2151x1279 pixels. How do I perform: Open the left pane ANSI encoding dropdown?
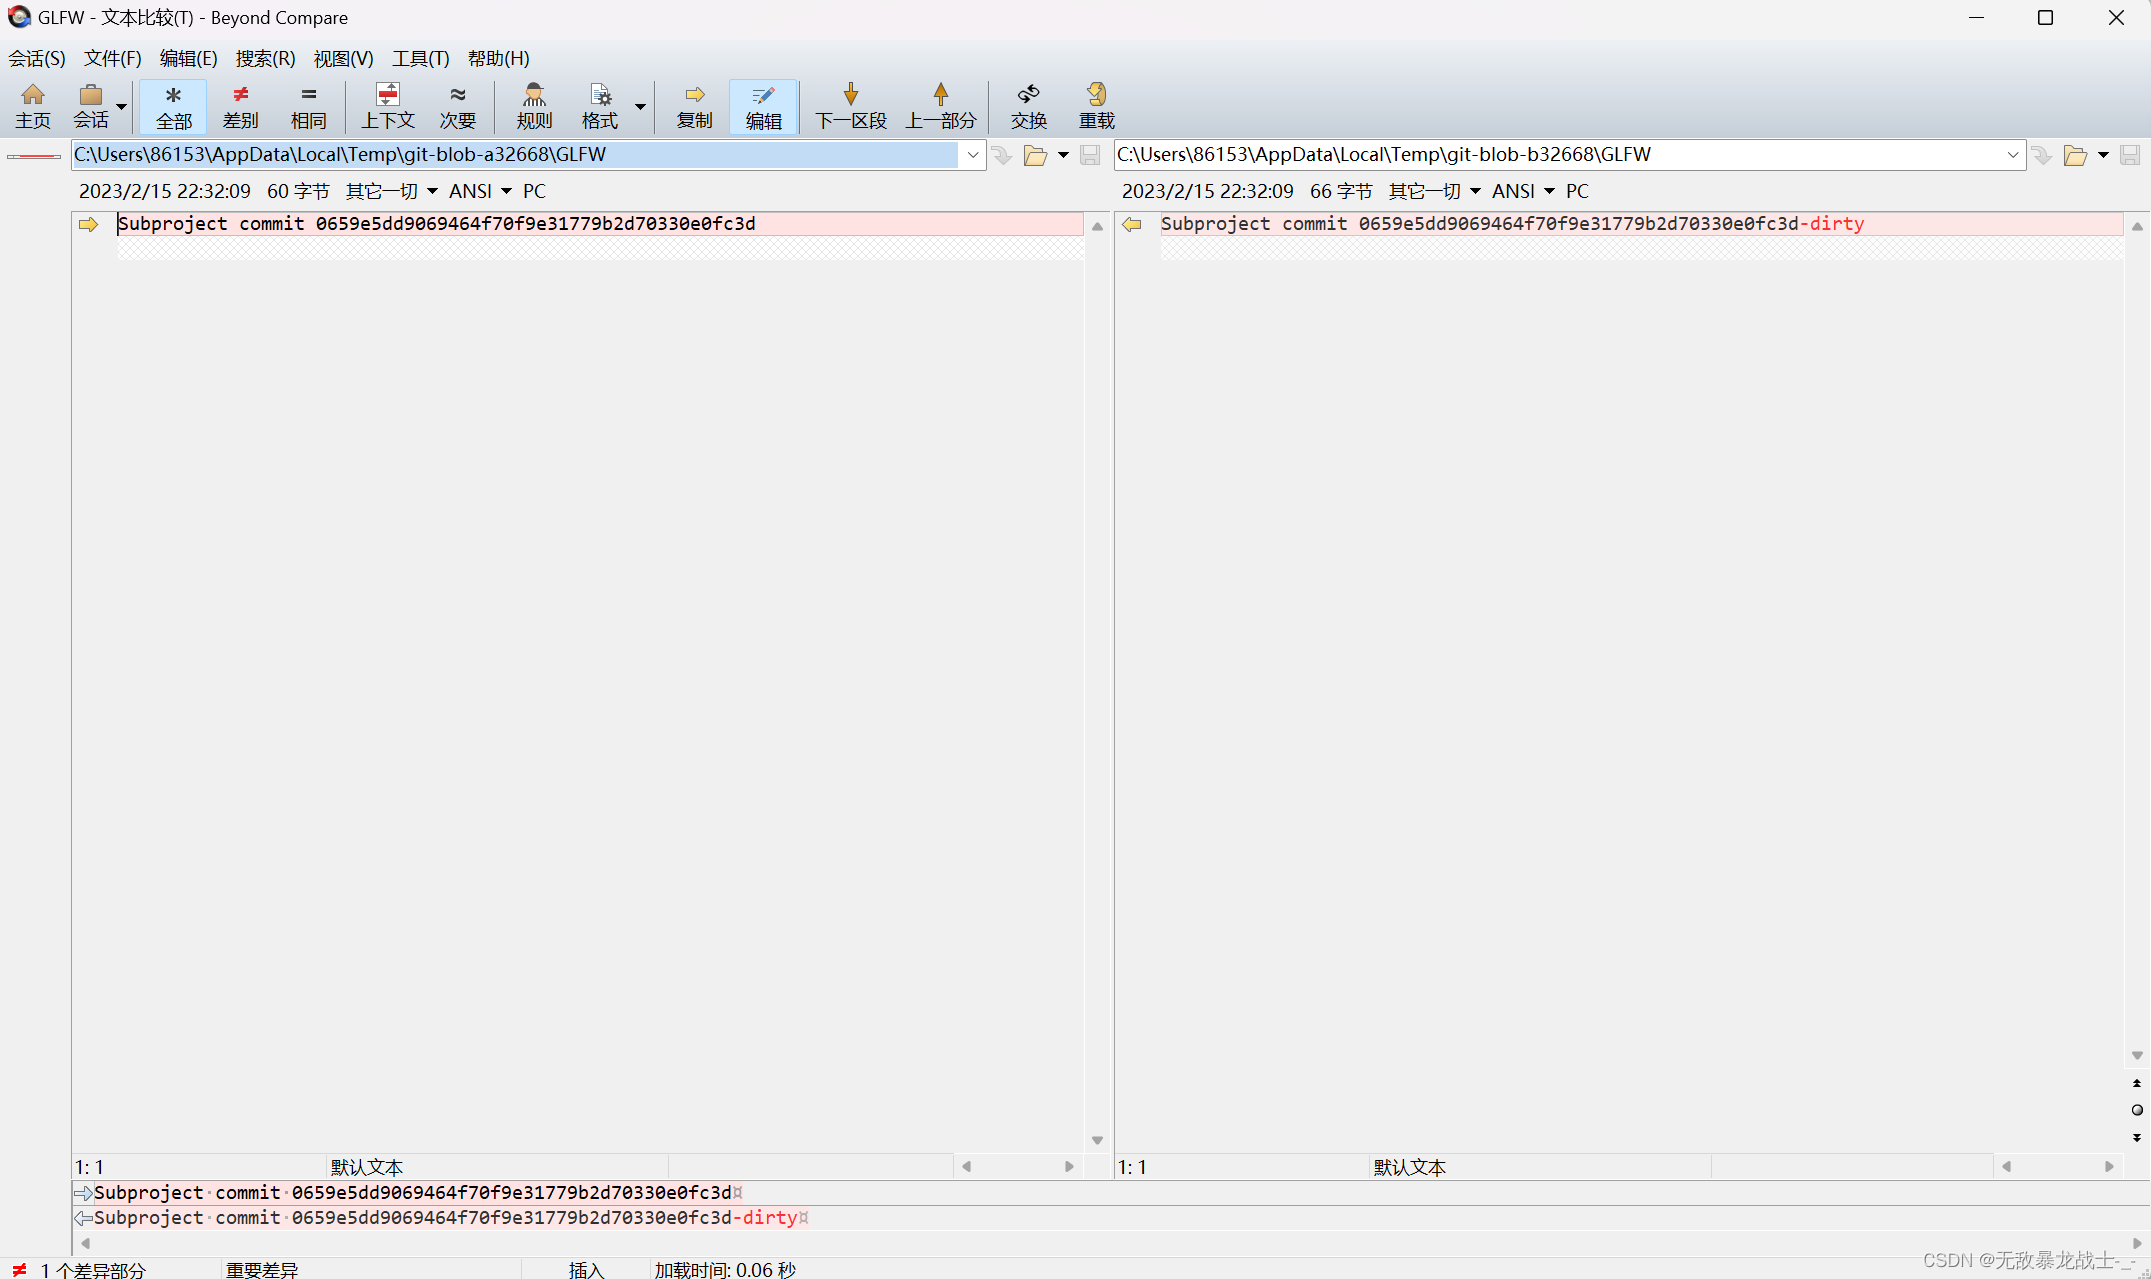[x=480, y=191]
